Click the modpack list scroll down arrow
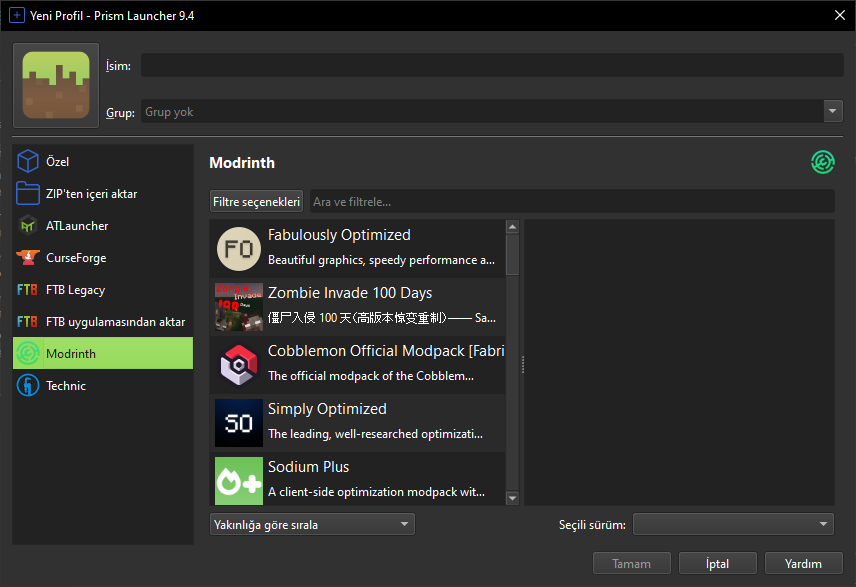Viewport: 856px width, 587px height. point(512,497)
